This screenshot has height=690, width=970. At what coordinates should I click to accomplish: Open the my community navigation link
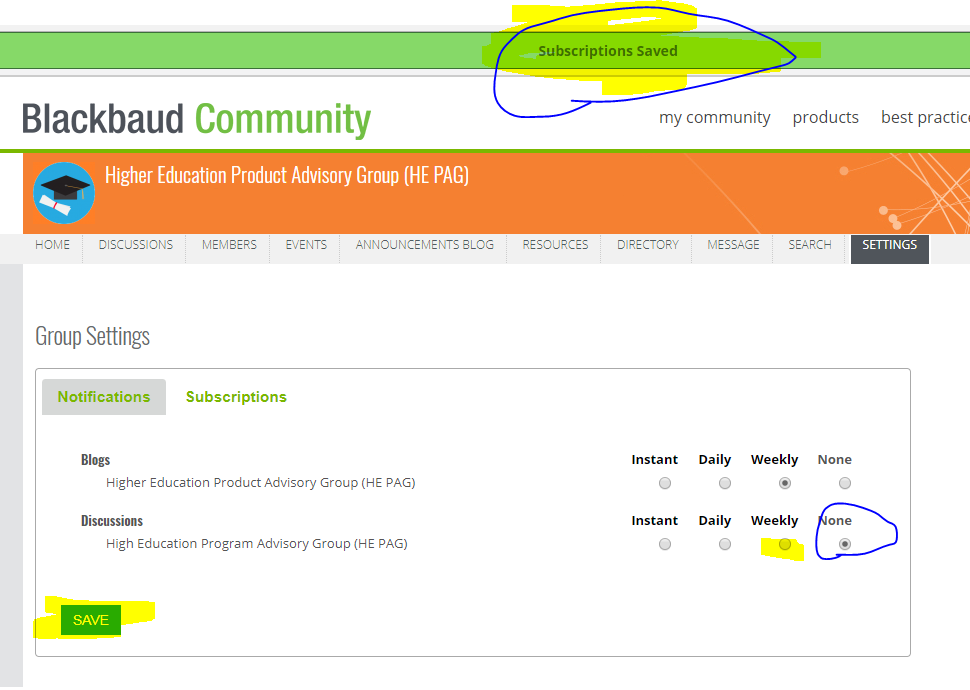715,117
